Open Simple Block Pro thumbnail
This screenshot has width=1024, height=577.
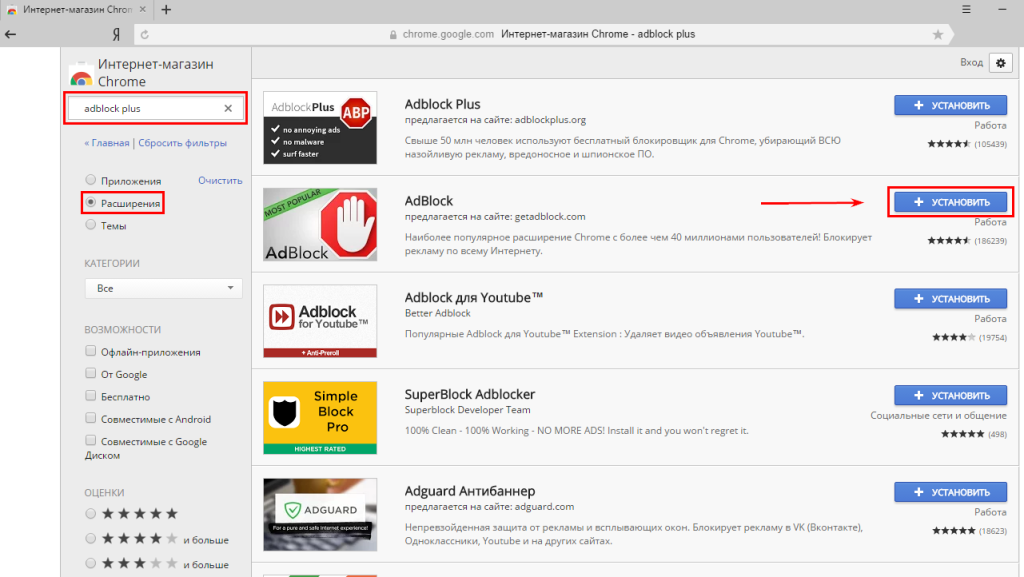(320, 418)
